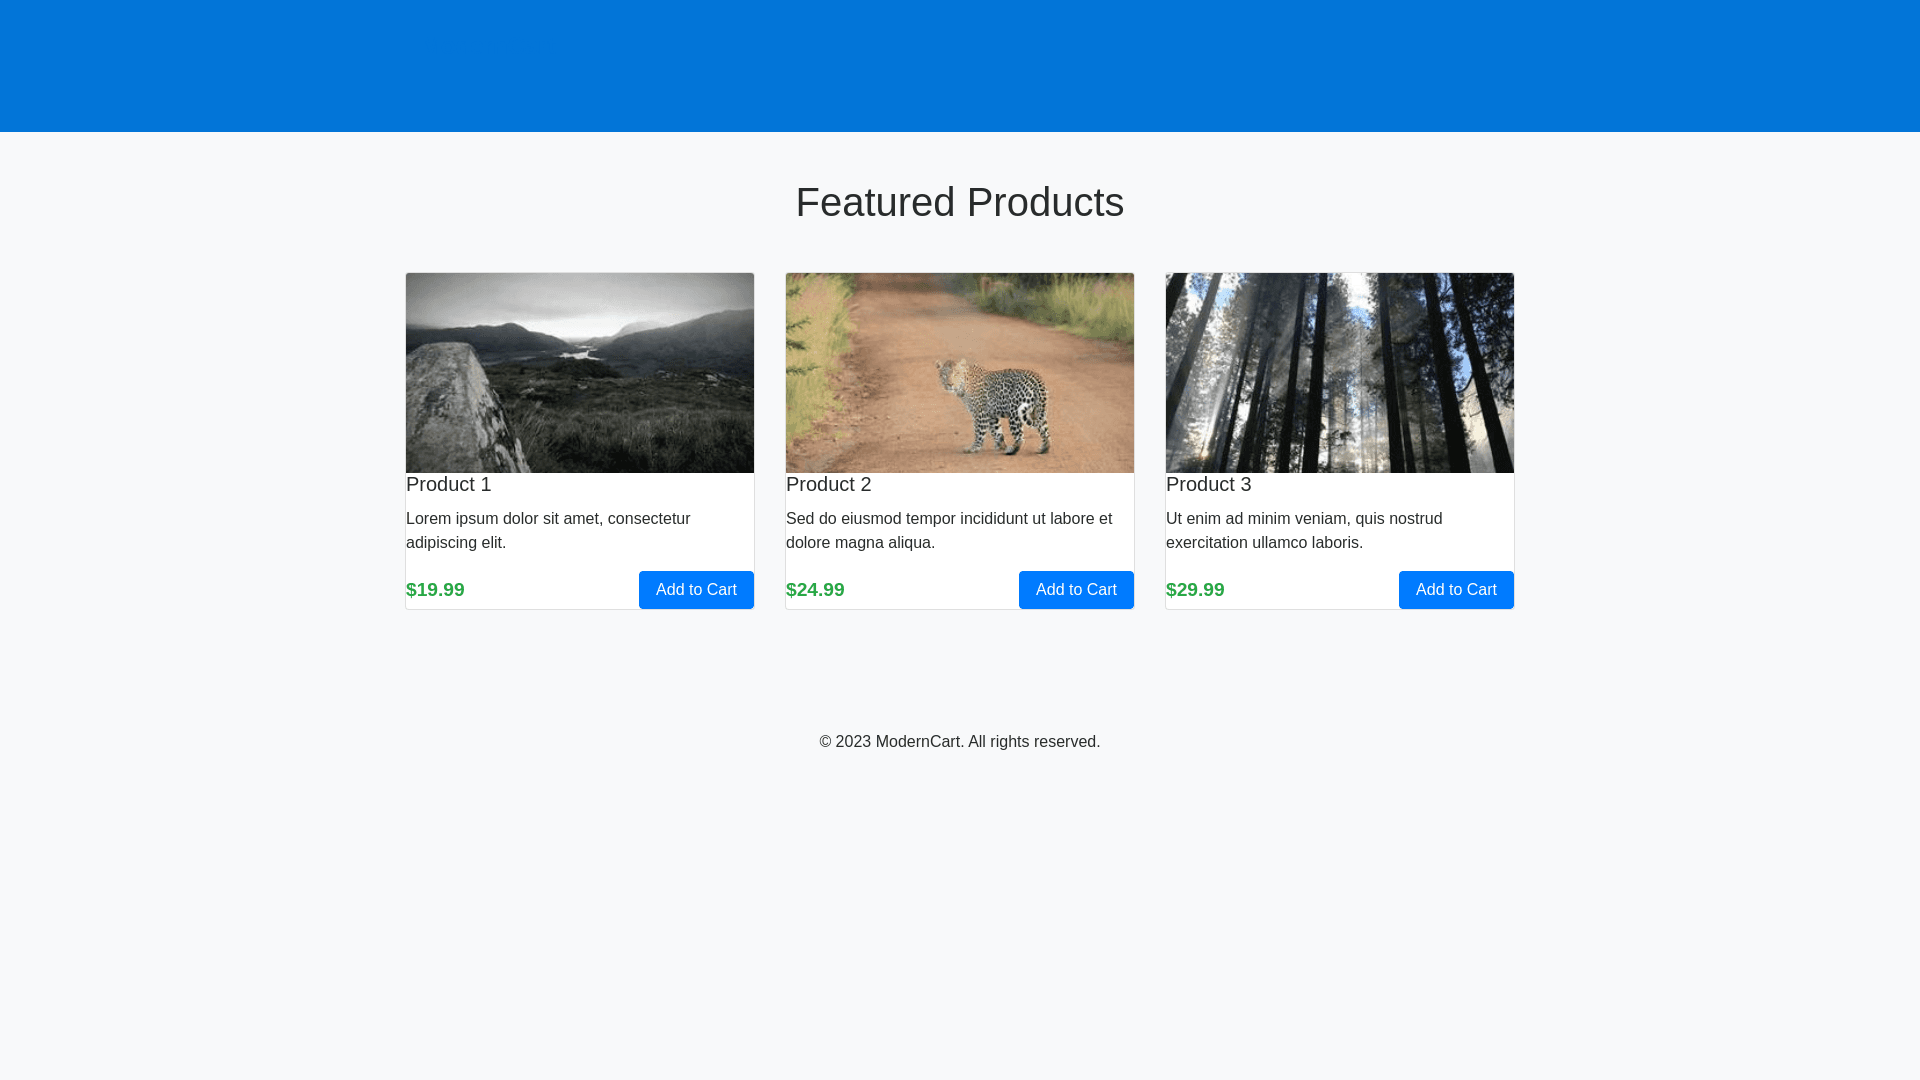Click the $19.99 price label

435,590
